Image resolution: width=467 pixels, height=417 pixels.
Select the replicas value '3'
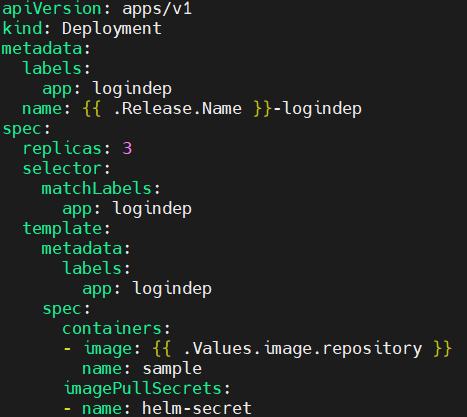(127, 149)
